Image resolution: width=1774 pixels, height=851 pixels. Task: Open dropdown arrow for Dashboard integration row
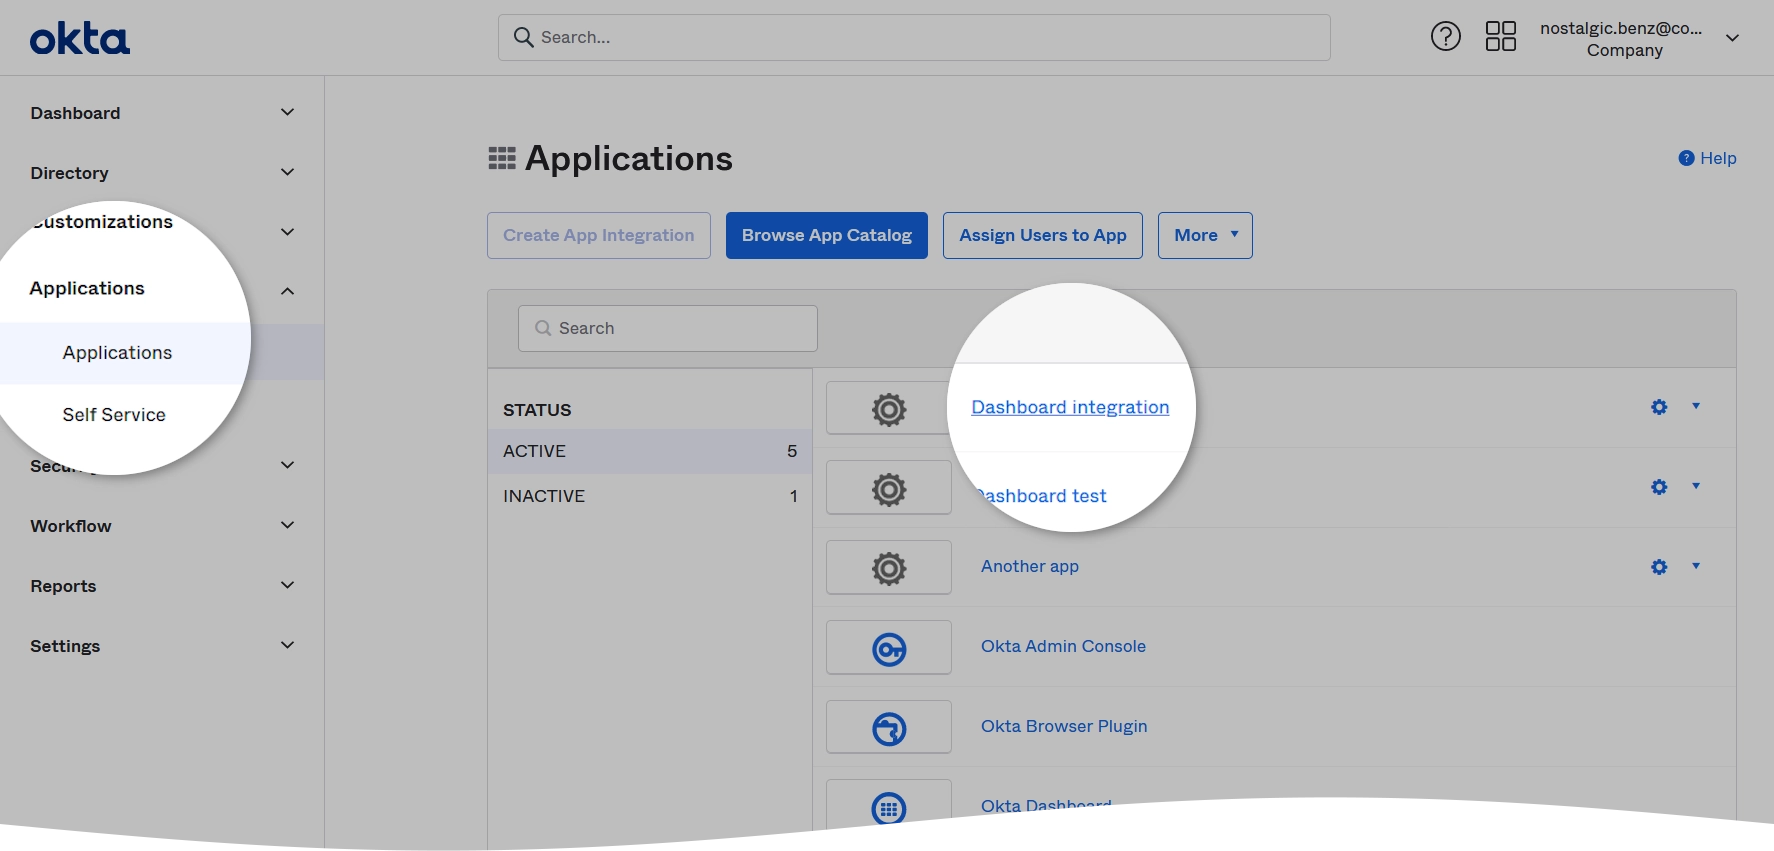[x=1696, y=406]
